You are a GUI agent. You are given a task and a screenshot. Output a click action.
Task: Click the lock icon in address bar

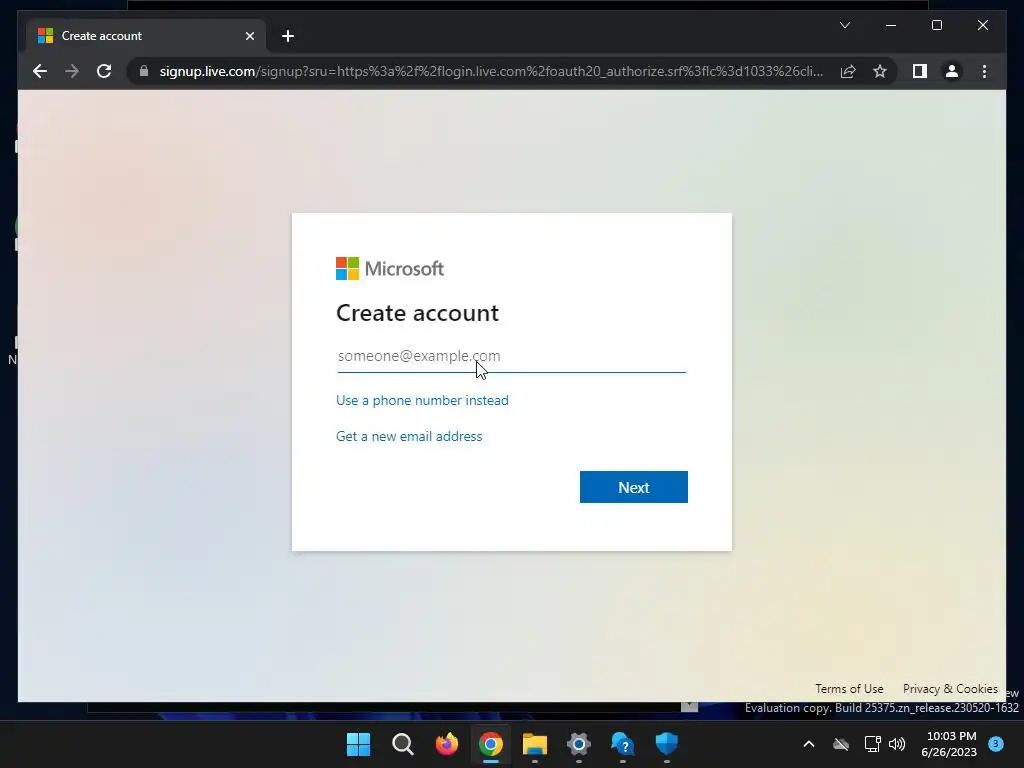[144, 71]
